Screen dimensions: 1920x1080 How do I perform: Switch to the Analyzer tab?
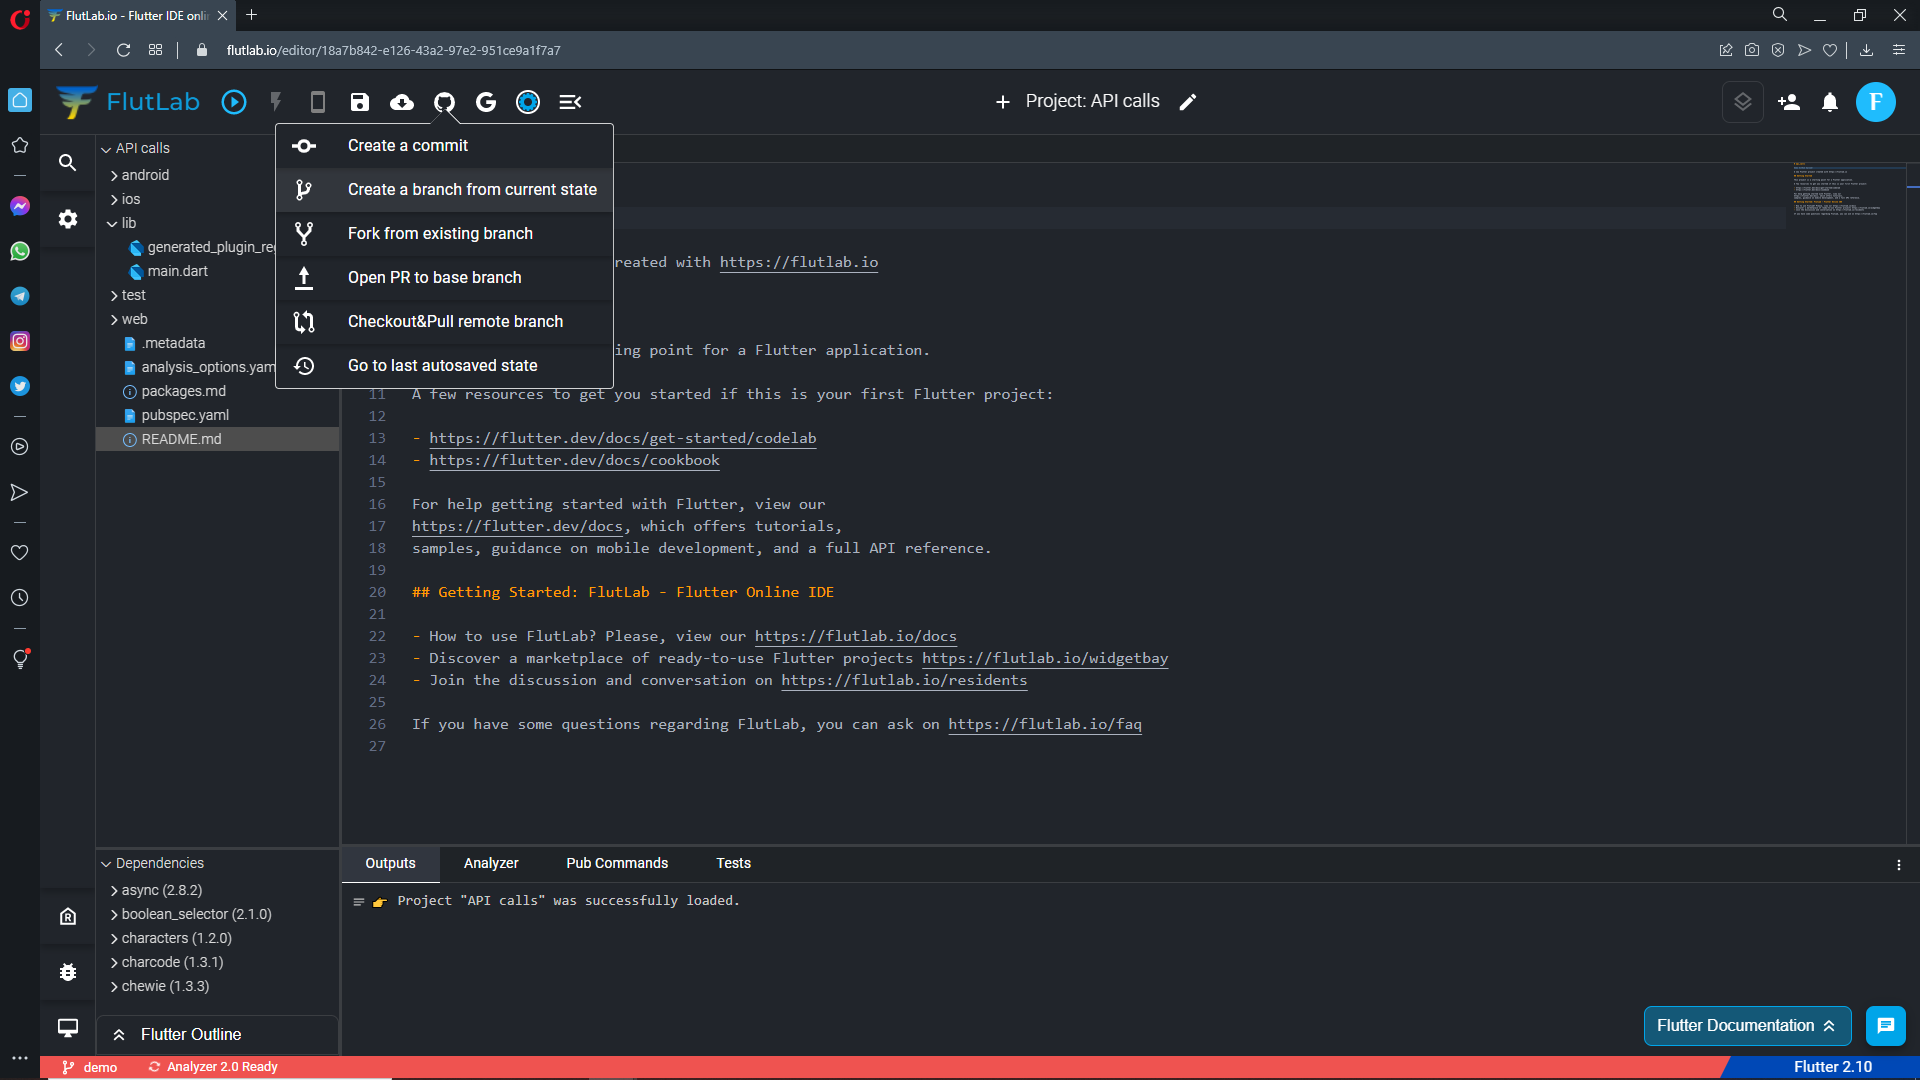(491, 863)
